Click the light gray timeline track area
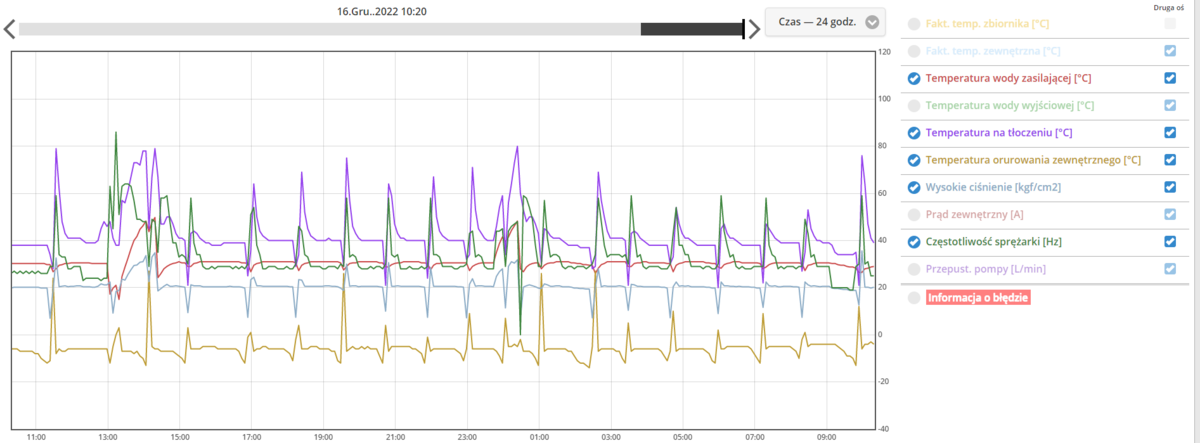 click(328, 29)
